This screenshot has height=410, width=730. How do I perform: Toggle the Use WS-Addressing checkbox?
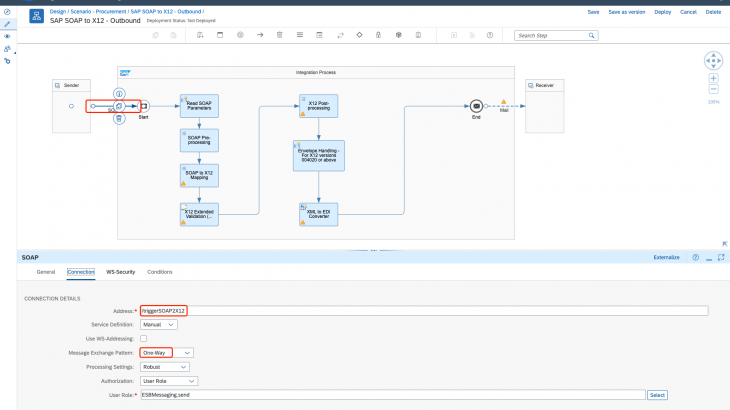tap(143, 338)
